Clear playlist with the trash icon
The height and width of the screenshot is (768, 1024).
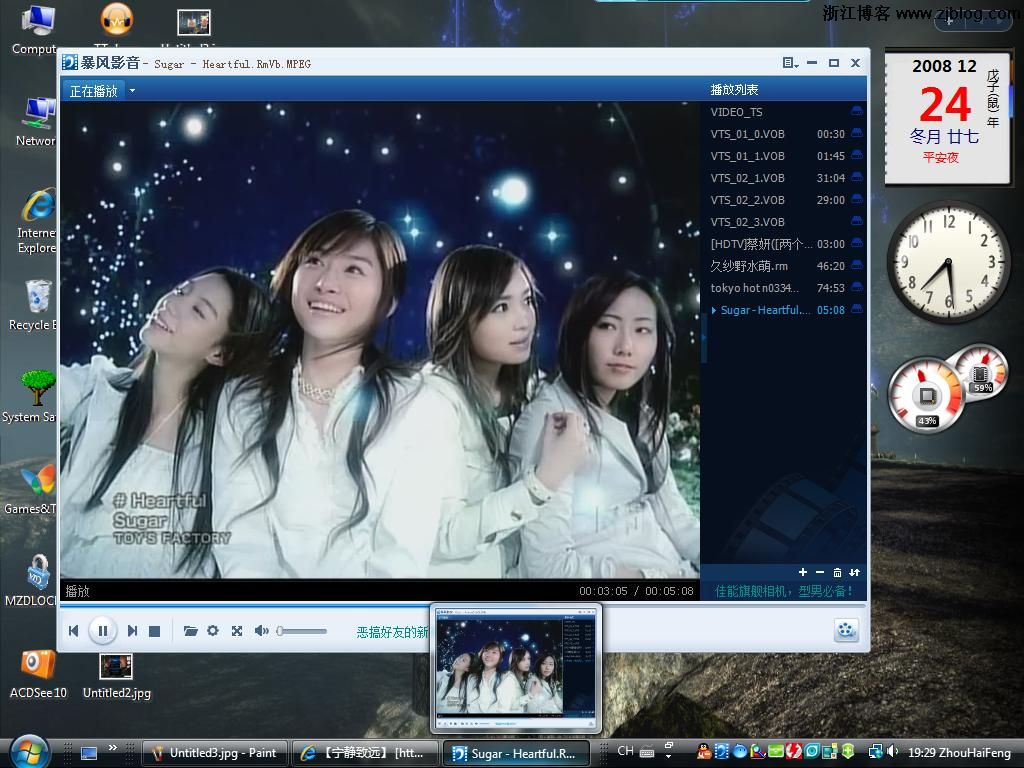tap(837, 573)
